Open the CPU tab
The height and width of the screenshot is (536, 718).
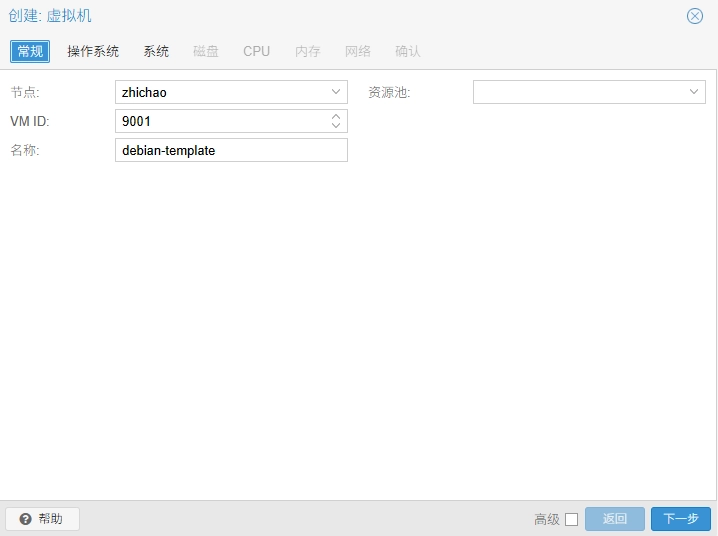pos(256,51)
